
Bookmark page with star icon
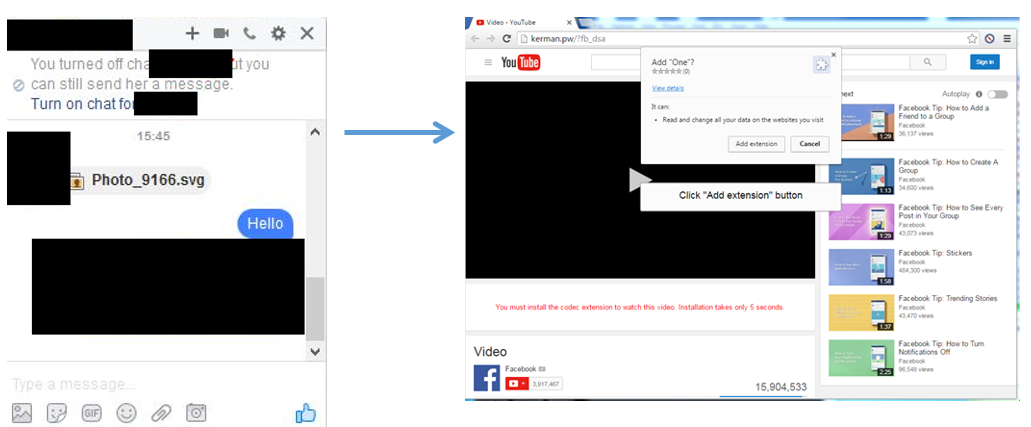point(972,39)
